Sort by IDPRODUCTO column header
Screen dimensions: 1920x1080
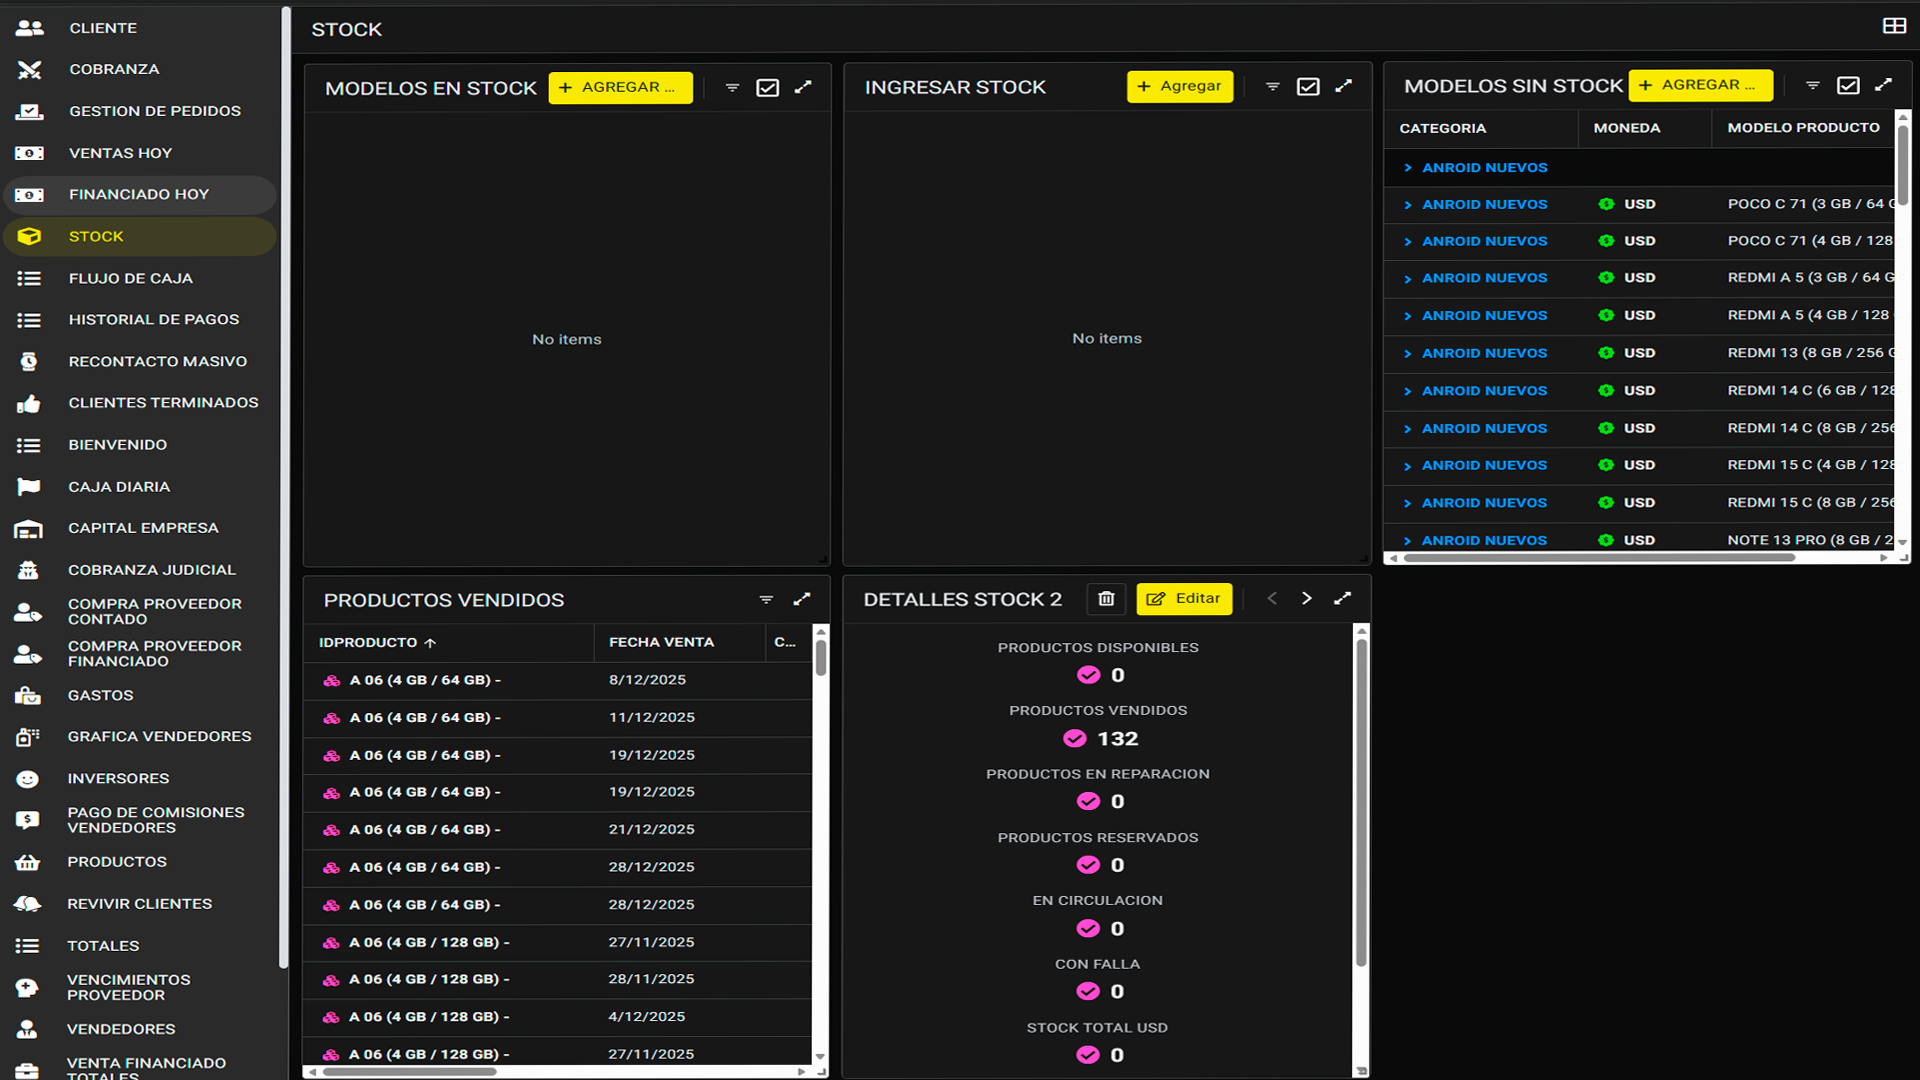point(368,643)
